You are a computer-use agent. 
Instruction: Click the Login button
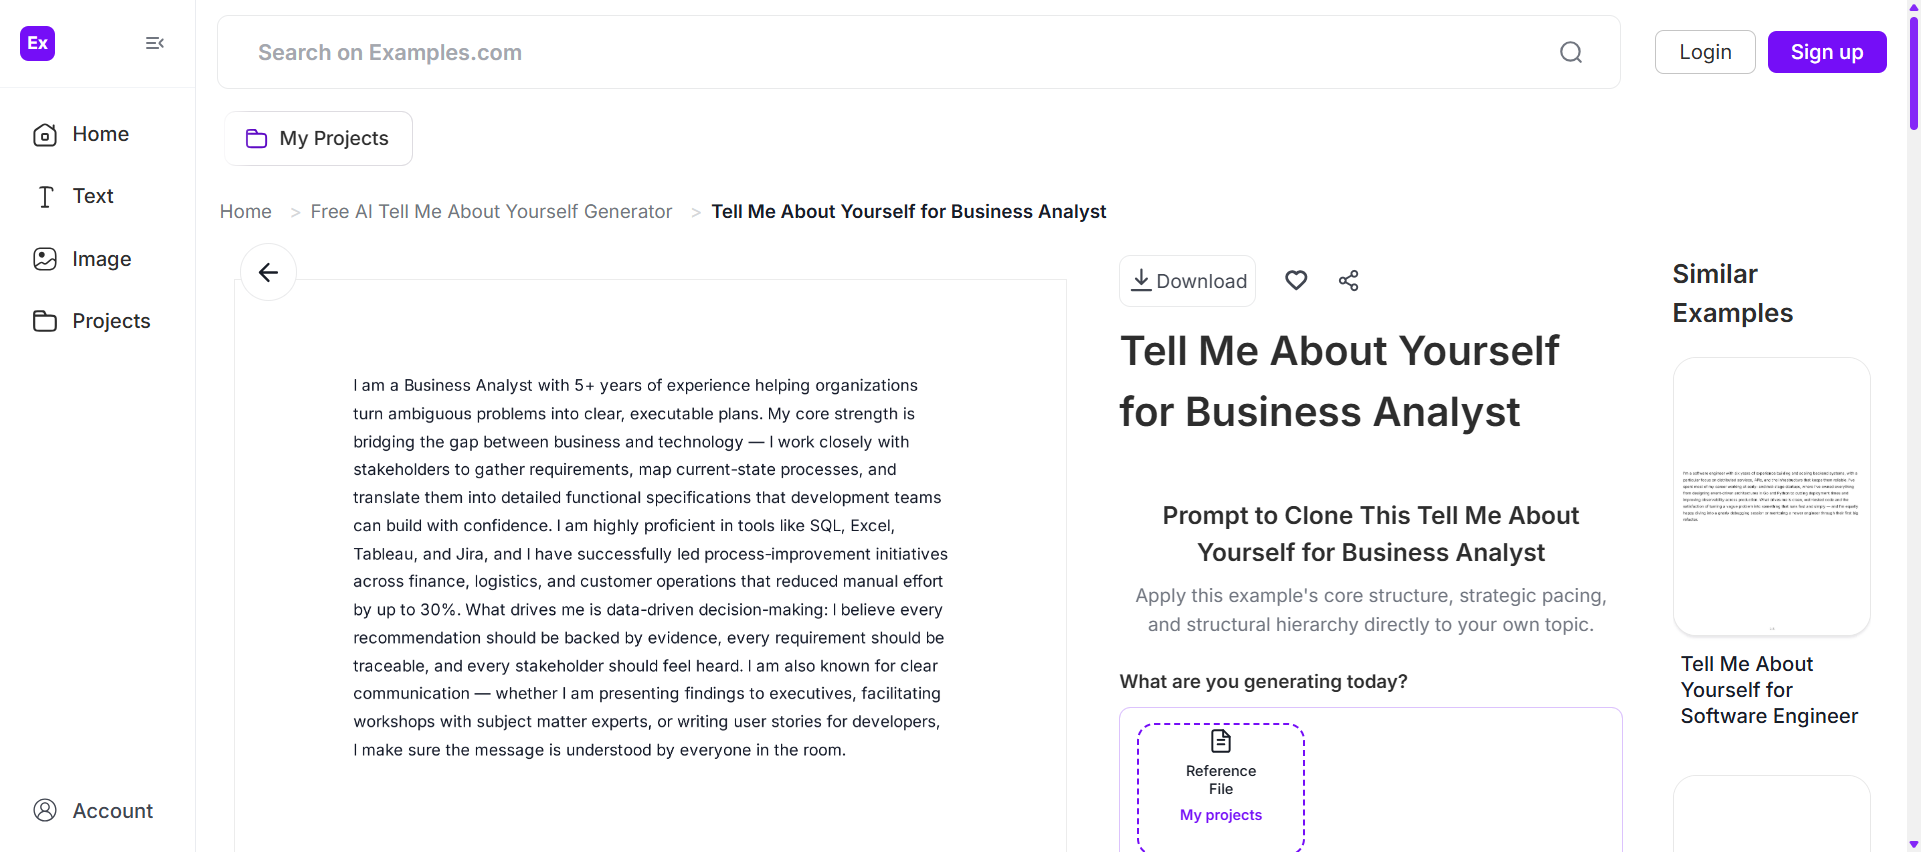(x=1705, y=52)
